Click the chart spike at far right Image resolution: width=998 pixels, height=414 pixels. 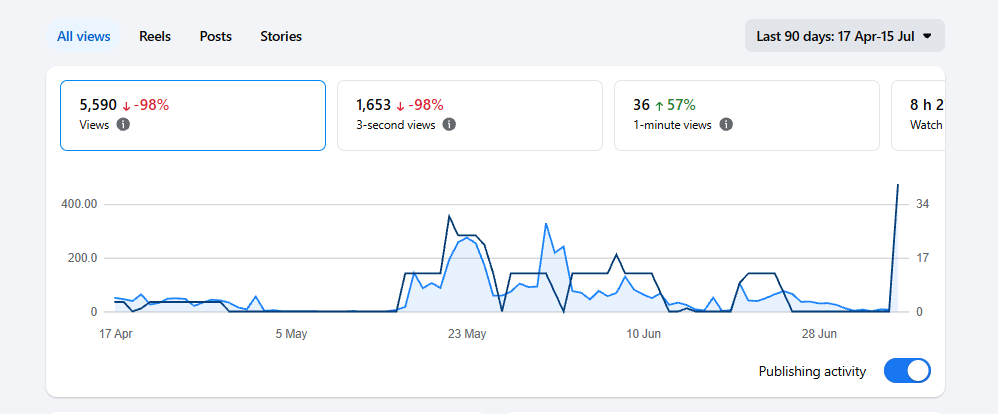897,185
